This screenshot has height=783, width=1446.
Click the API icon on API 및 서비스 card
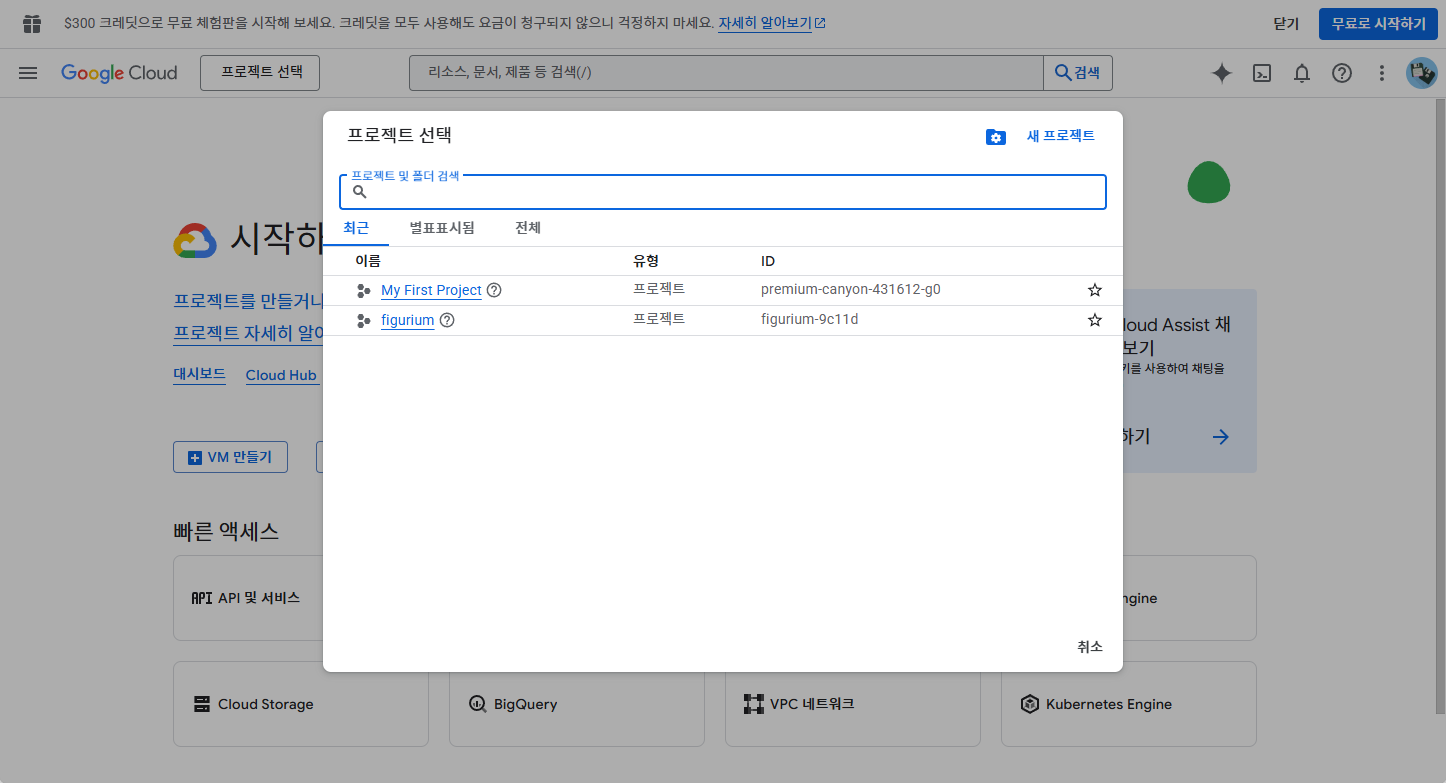coord(202,598)
